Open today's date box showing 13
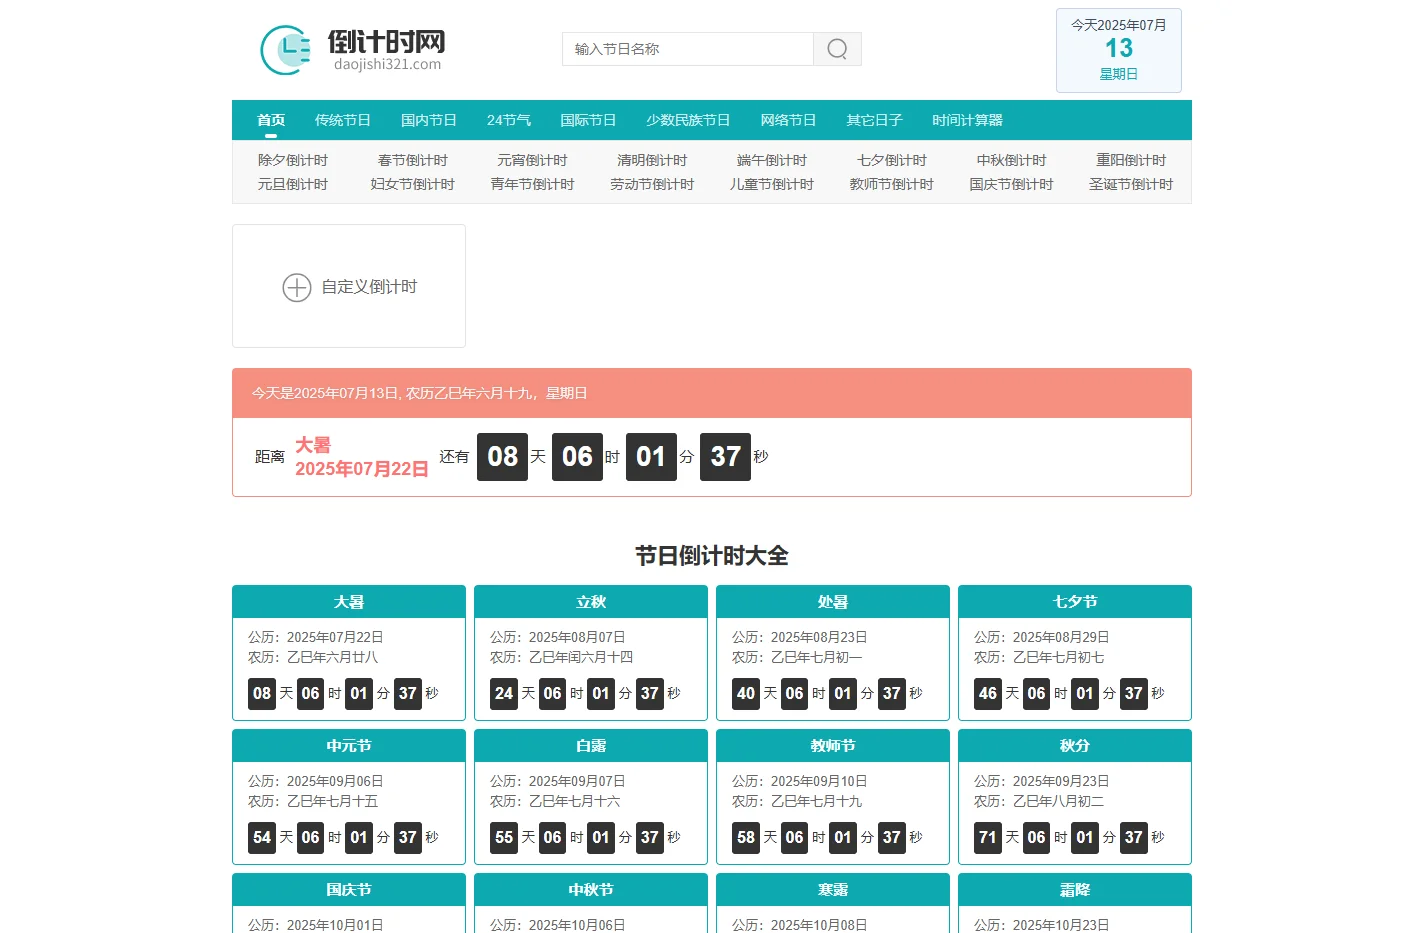Image resolution: width=1424 pixels, height=933 pixels. point(1119,50)
